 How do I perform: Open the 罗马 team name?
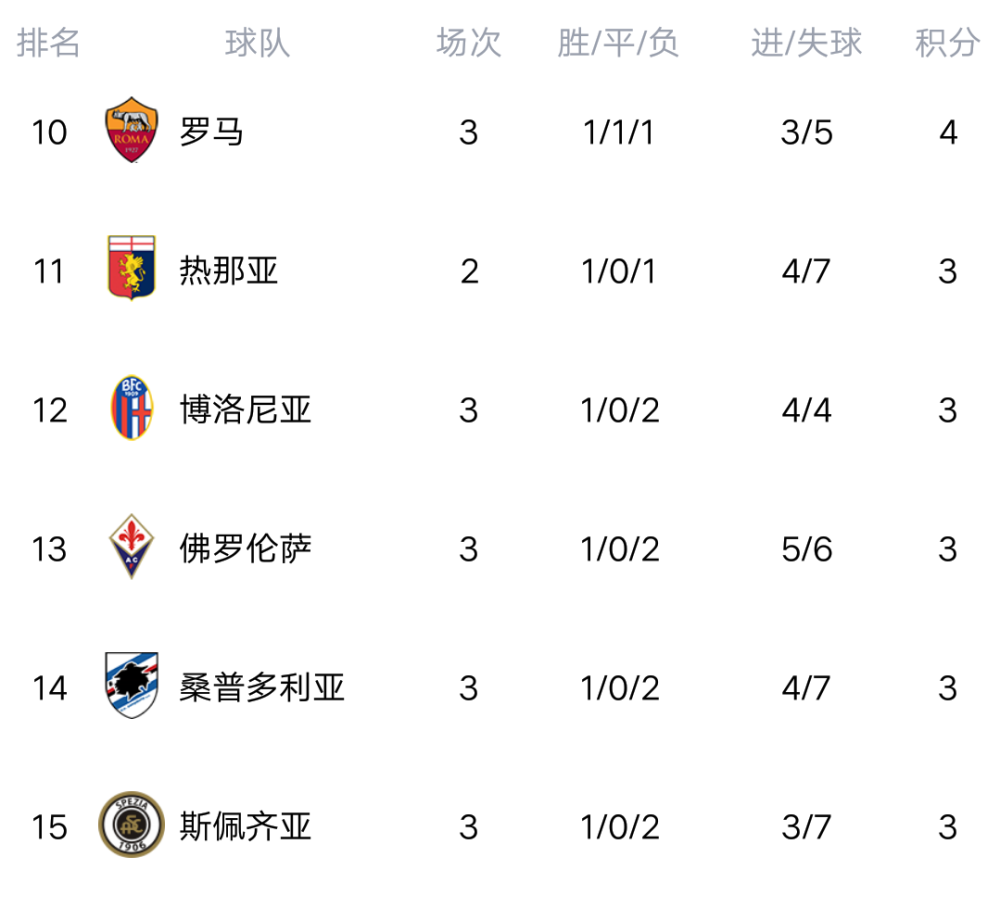(x=212, y=132)
